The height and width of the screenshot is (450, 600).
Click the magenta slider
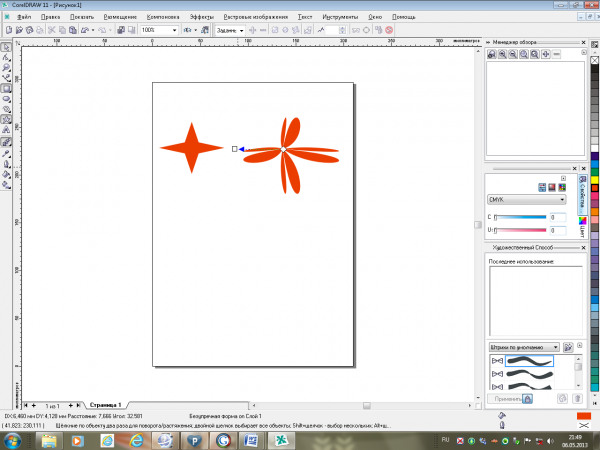pyautogui.click(x=520, y=230)
